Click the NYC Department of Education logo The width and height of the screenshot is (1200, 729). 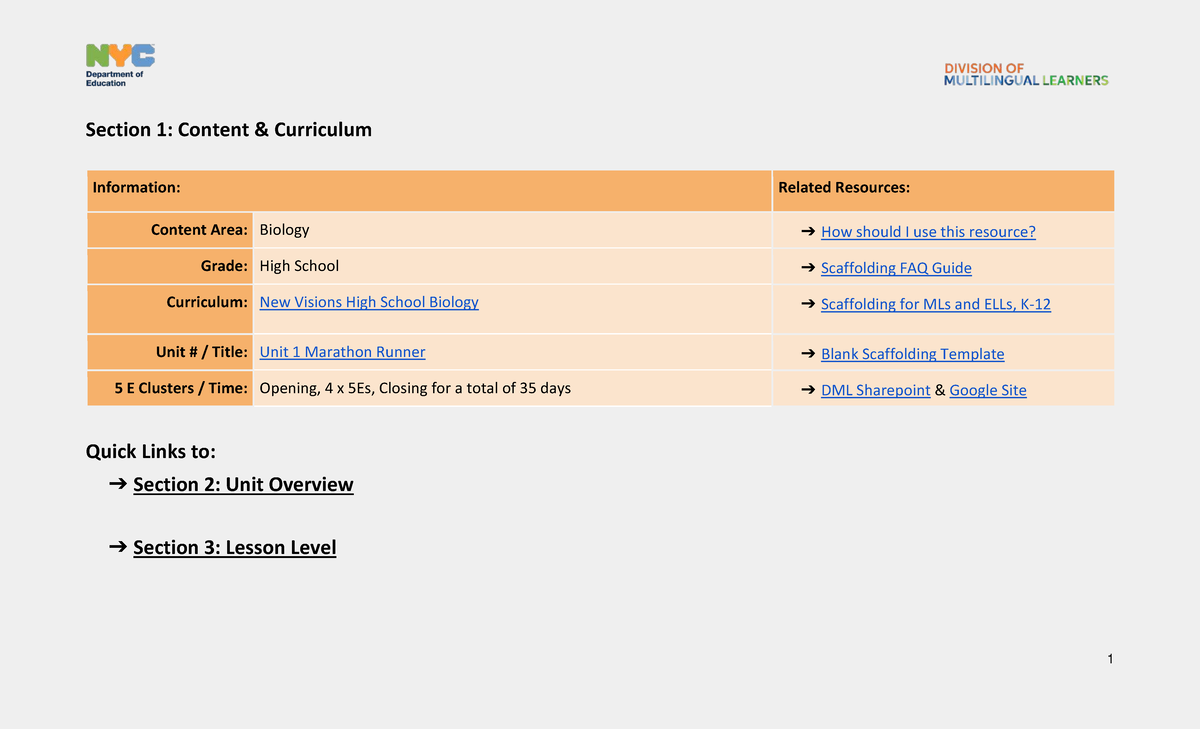(x=120, y=66)
